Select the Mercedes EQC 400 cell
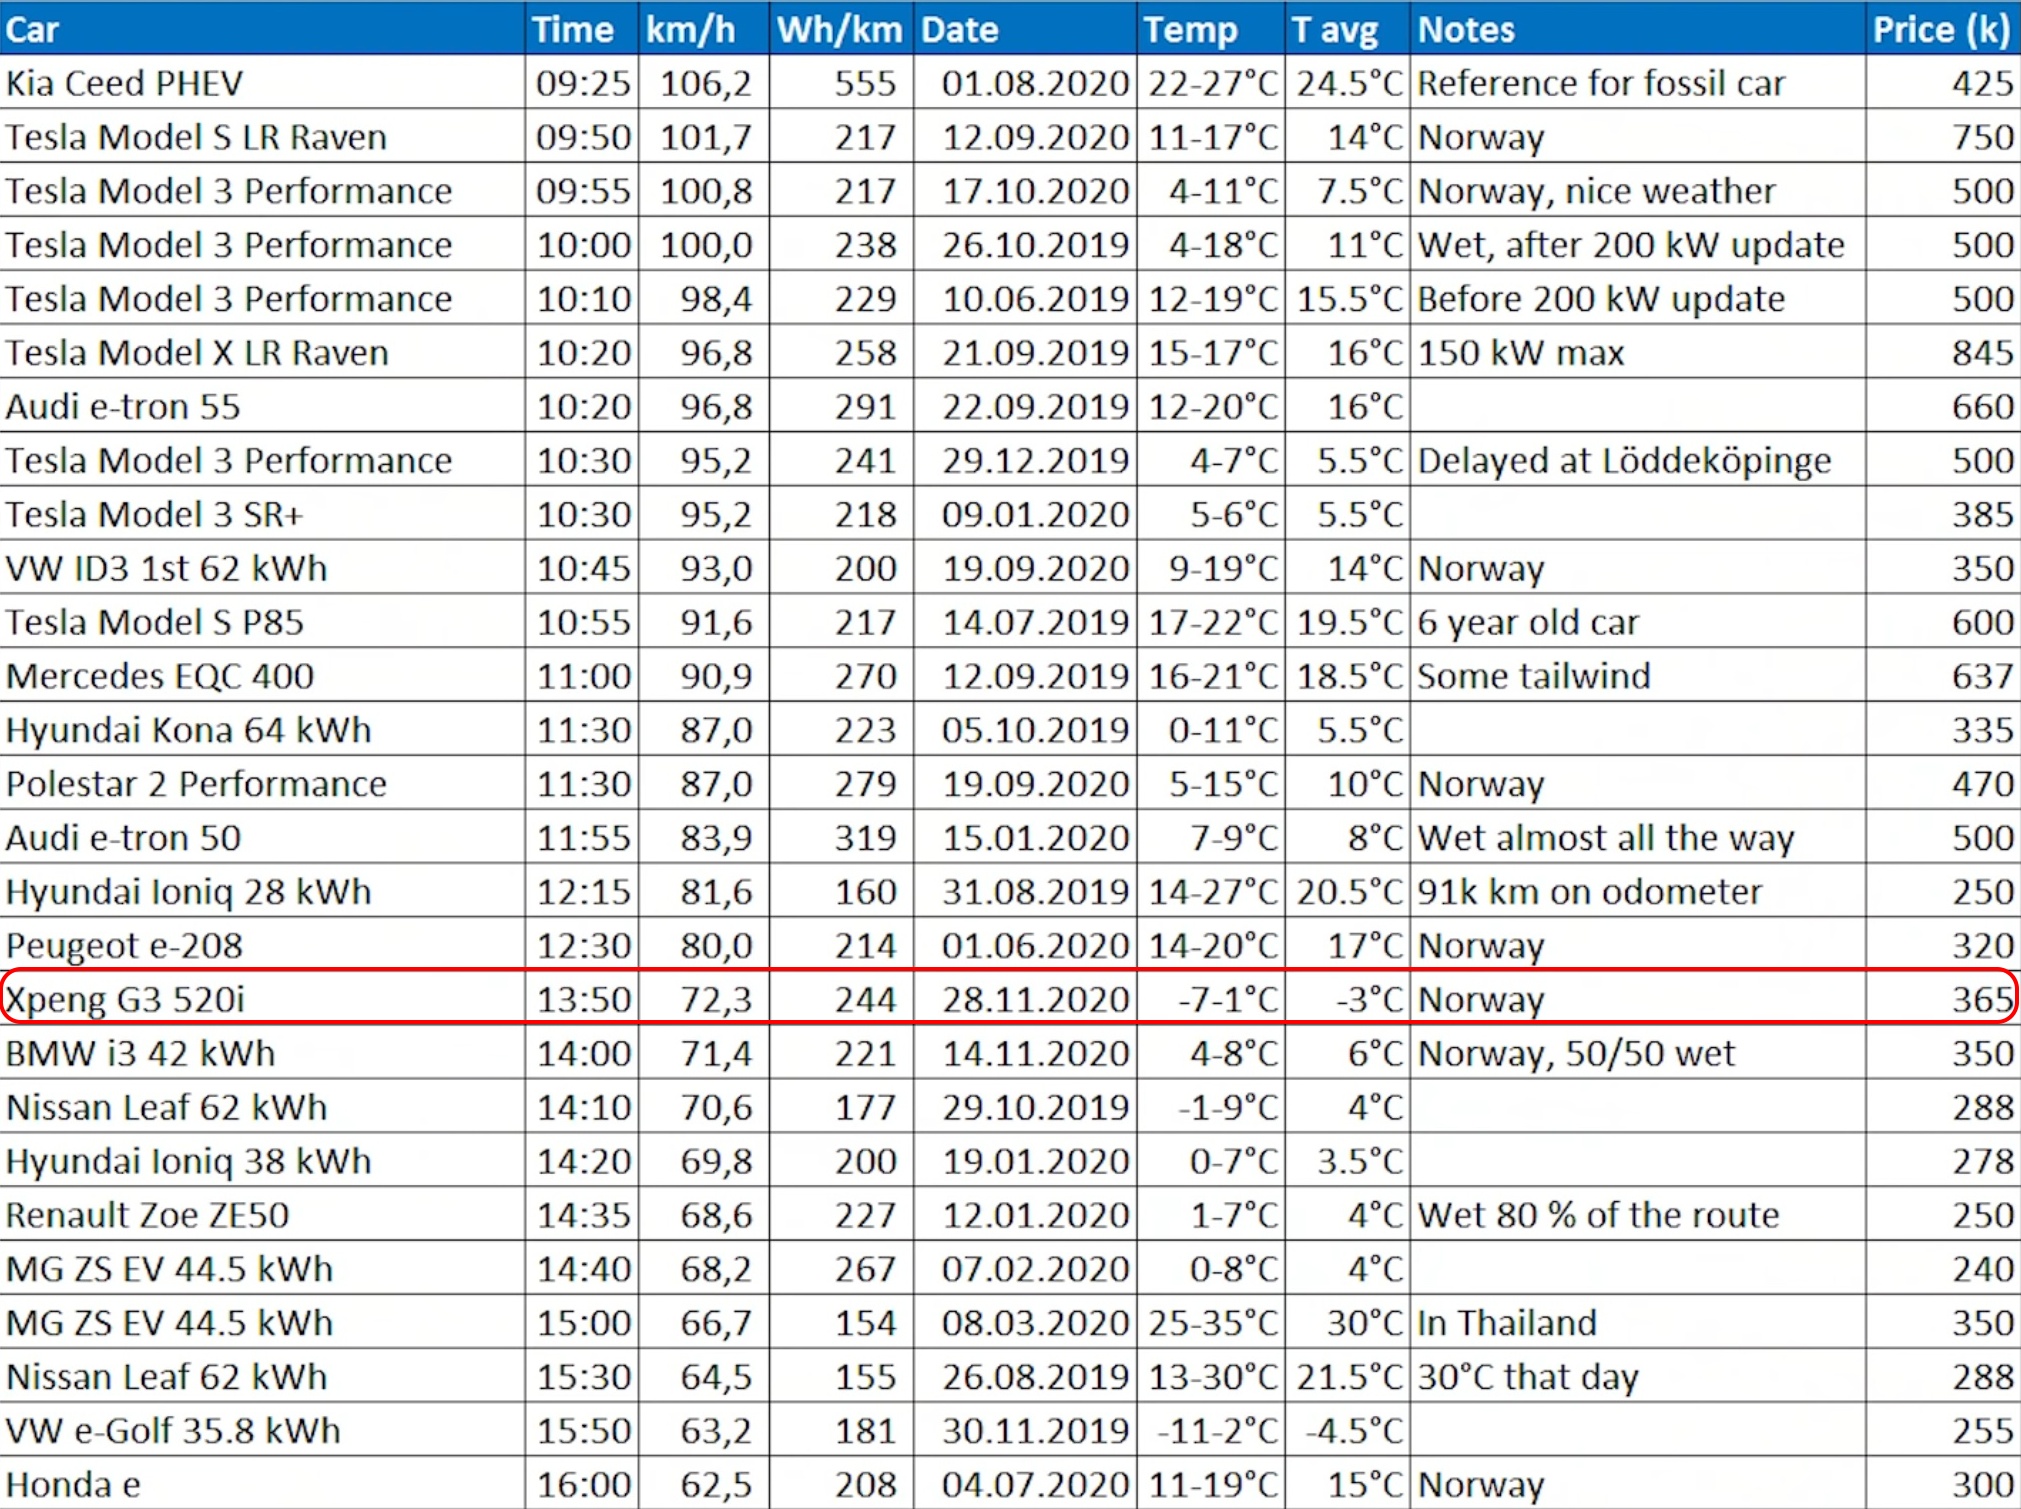 (x=262, y=676)
